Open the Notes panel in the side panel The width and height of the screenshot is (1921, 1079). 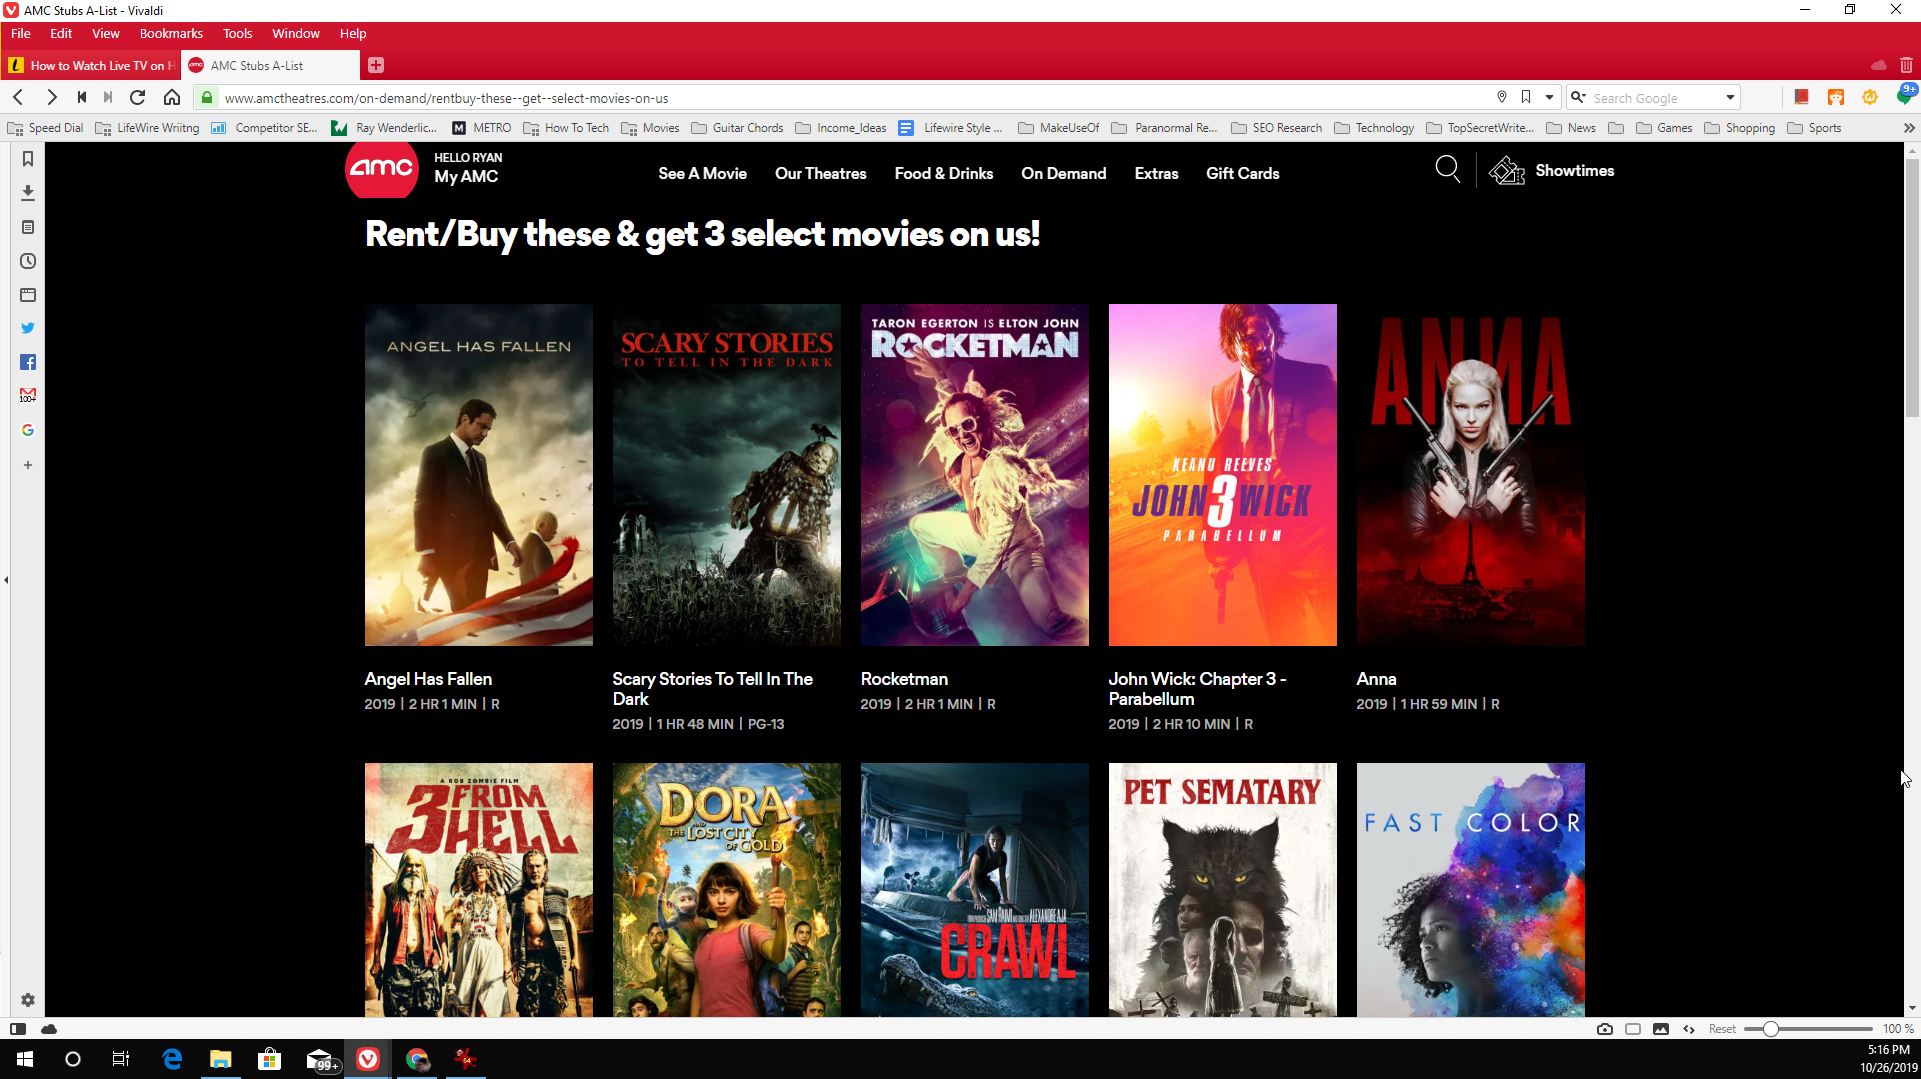[28, 227]
